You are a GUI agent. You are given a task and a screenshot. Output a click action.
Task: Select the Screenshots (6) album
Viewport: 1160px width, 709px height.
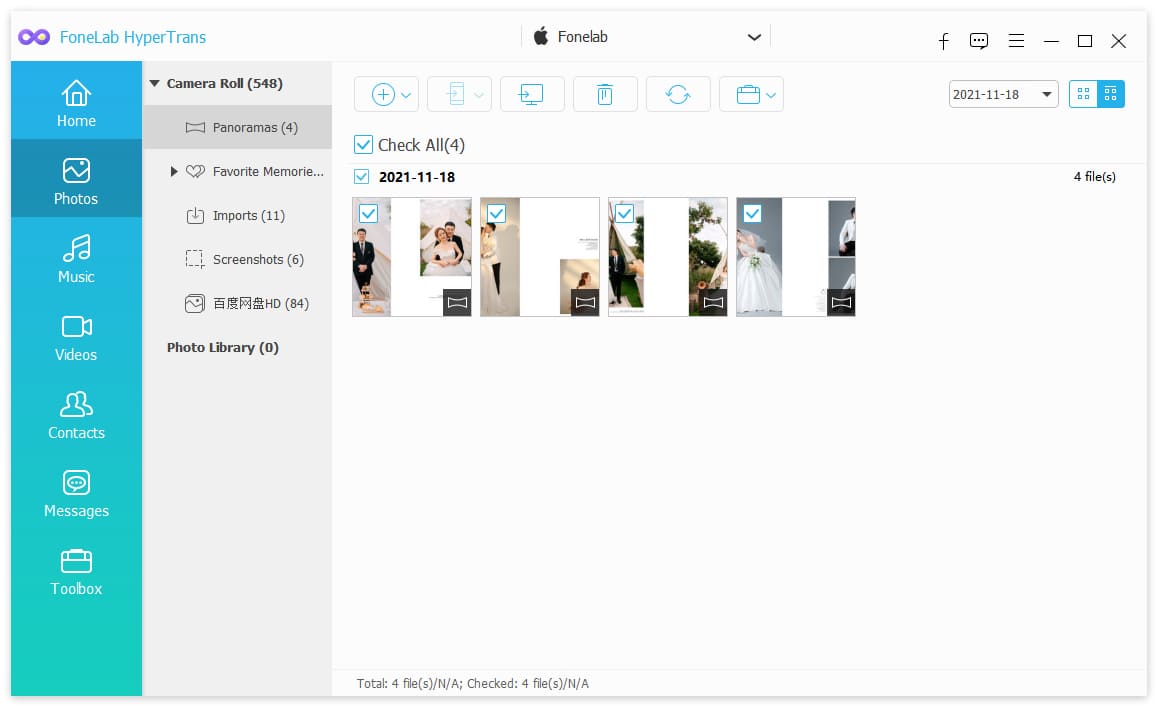point(237,260)
